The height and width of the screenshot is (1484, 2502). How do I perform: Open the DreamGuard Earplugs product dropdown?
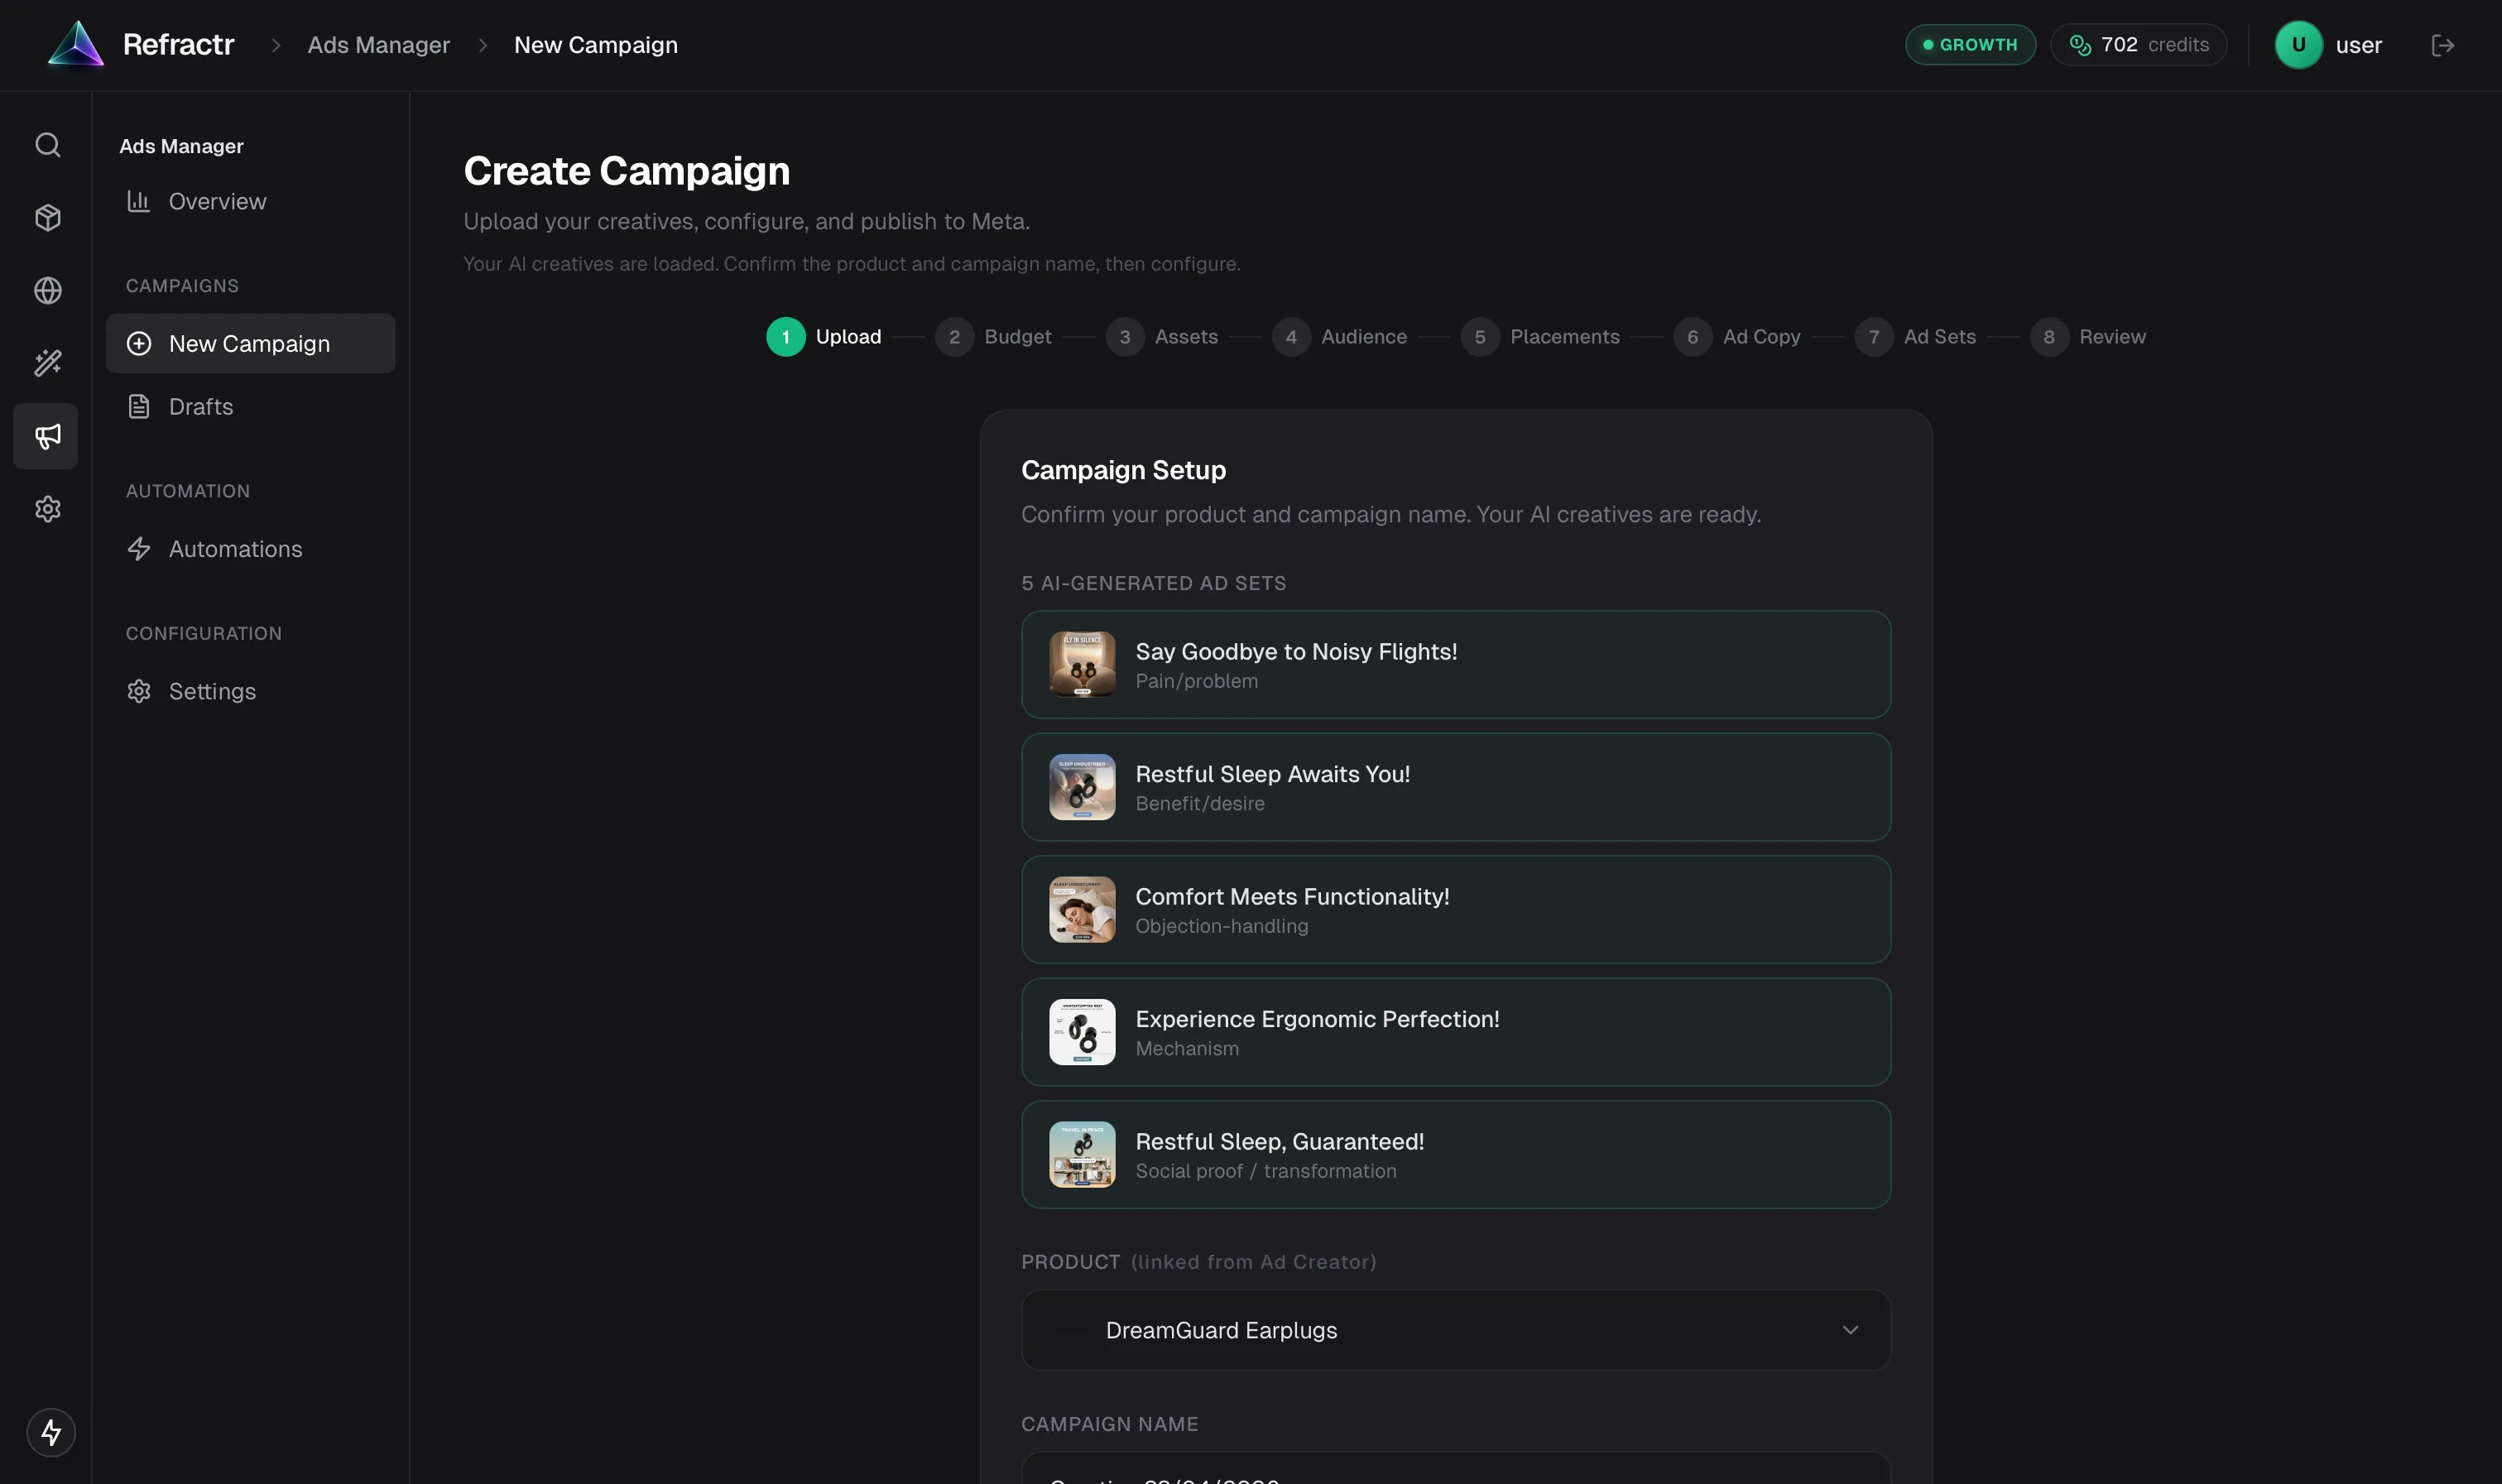(1456, 1330)
